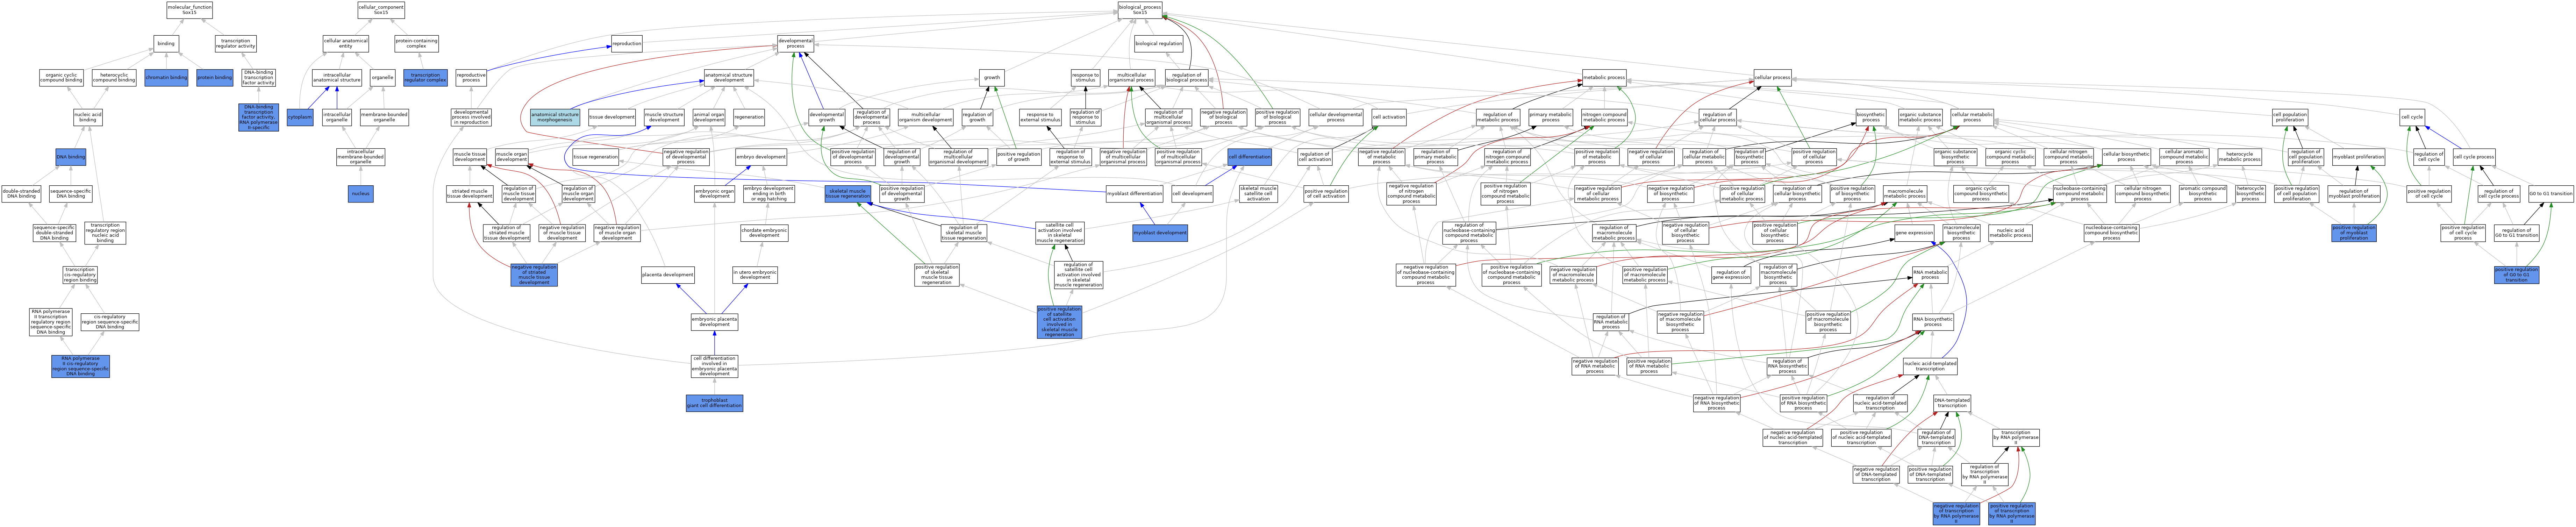Click the 'nucleic acid metabolic process' node
Viewport: 2576px width, 527px height.
point(2010,233)
